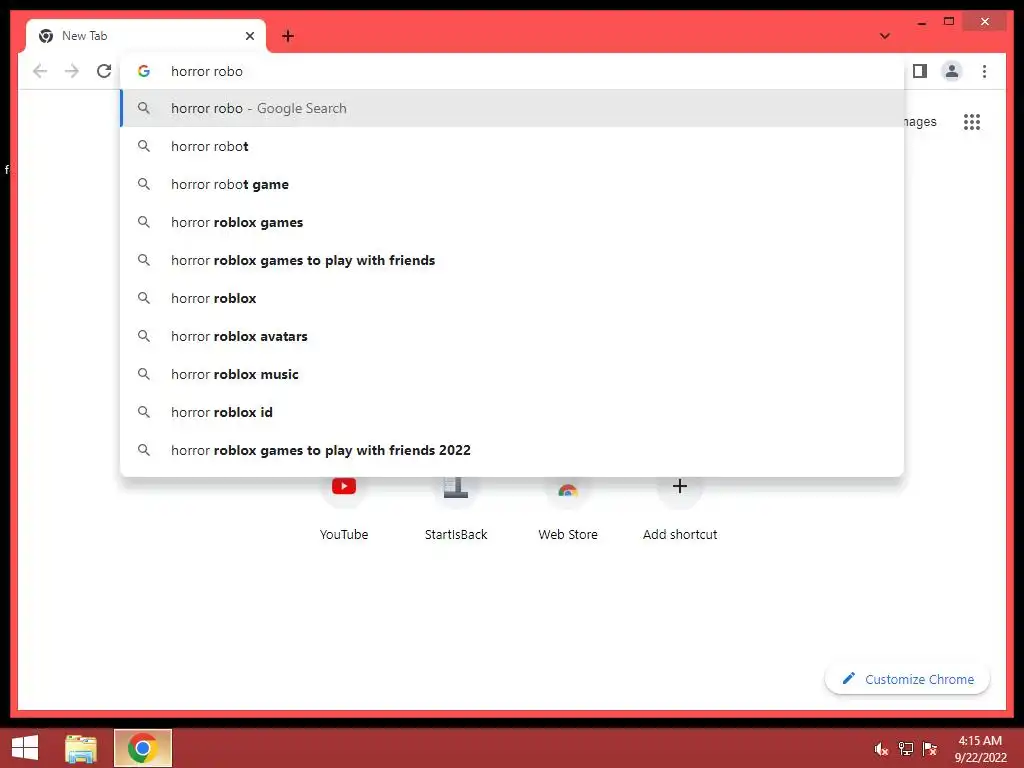Choose 'horror roblox games to play with friends 2022'

coord(512,450)
